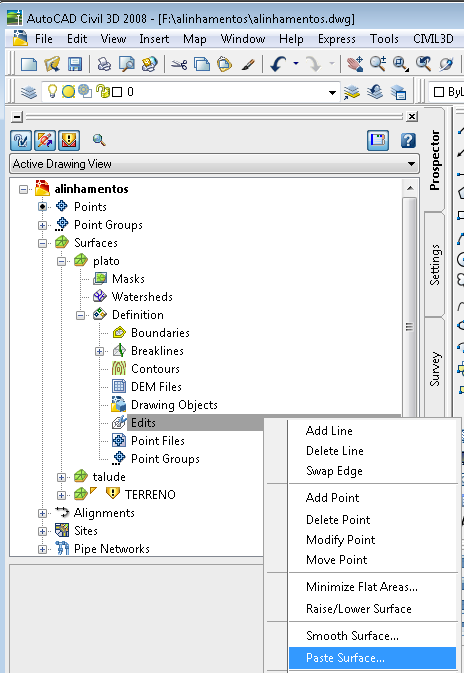Switch to the Settings tab
464x673 pixels.
coord(434,265)
